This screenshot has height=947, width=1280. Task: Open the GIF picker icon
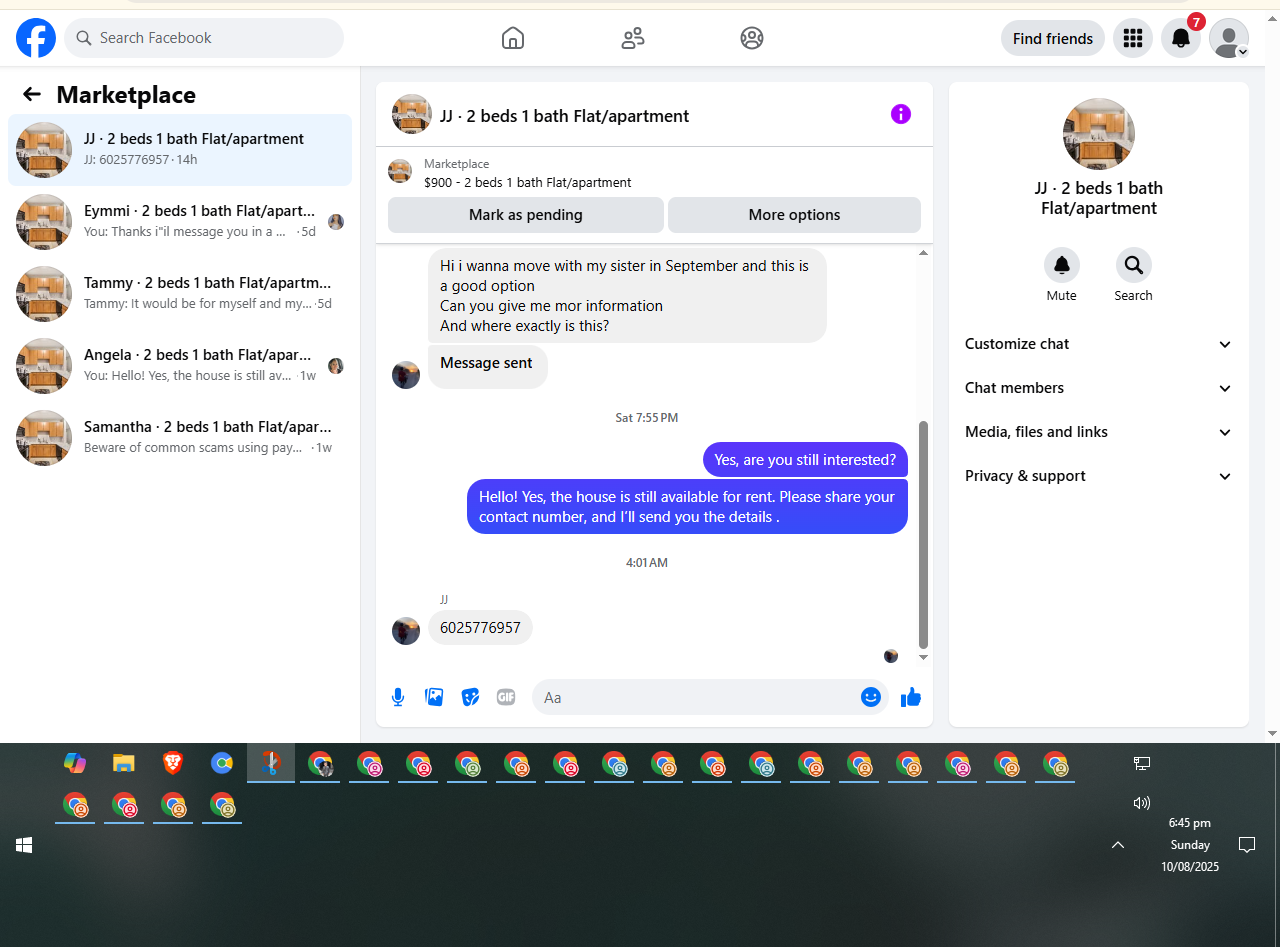coord(506,697)
